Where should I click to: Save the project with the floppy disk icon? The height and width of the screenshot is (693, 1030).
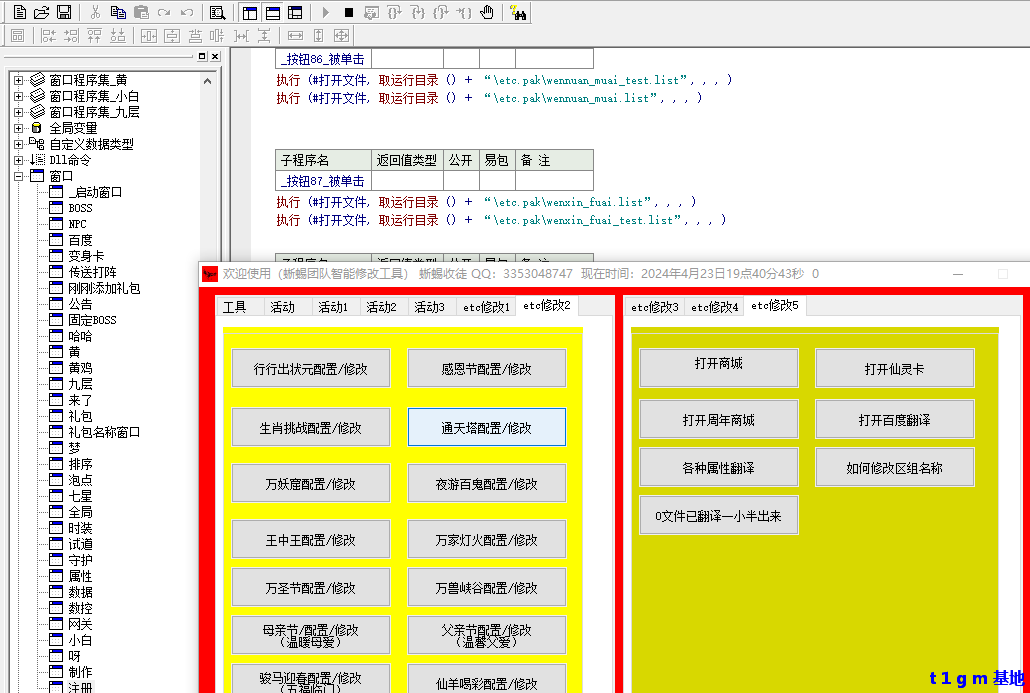[x=63, y=13]
